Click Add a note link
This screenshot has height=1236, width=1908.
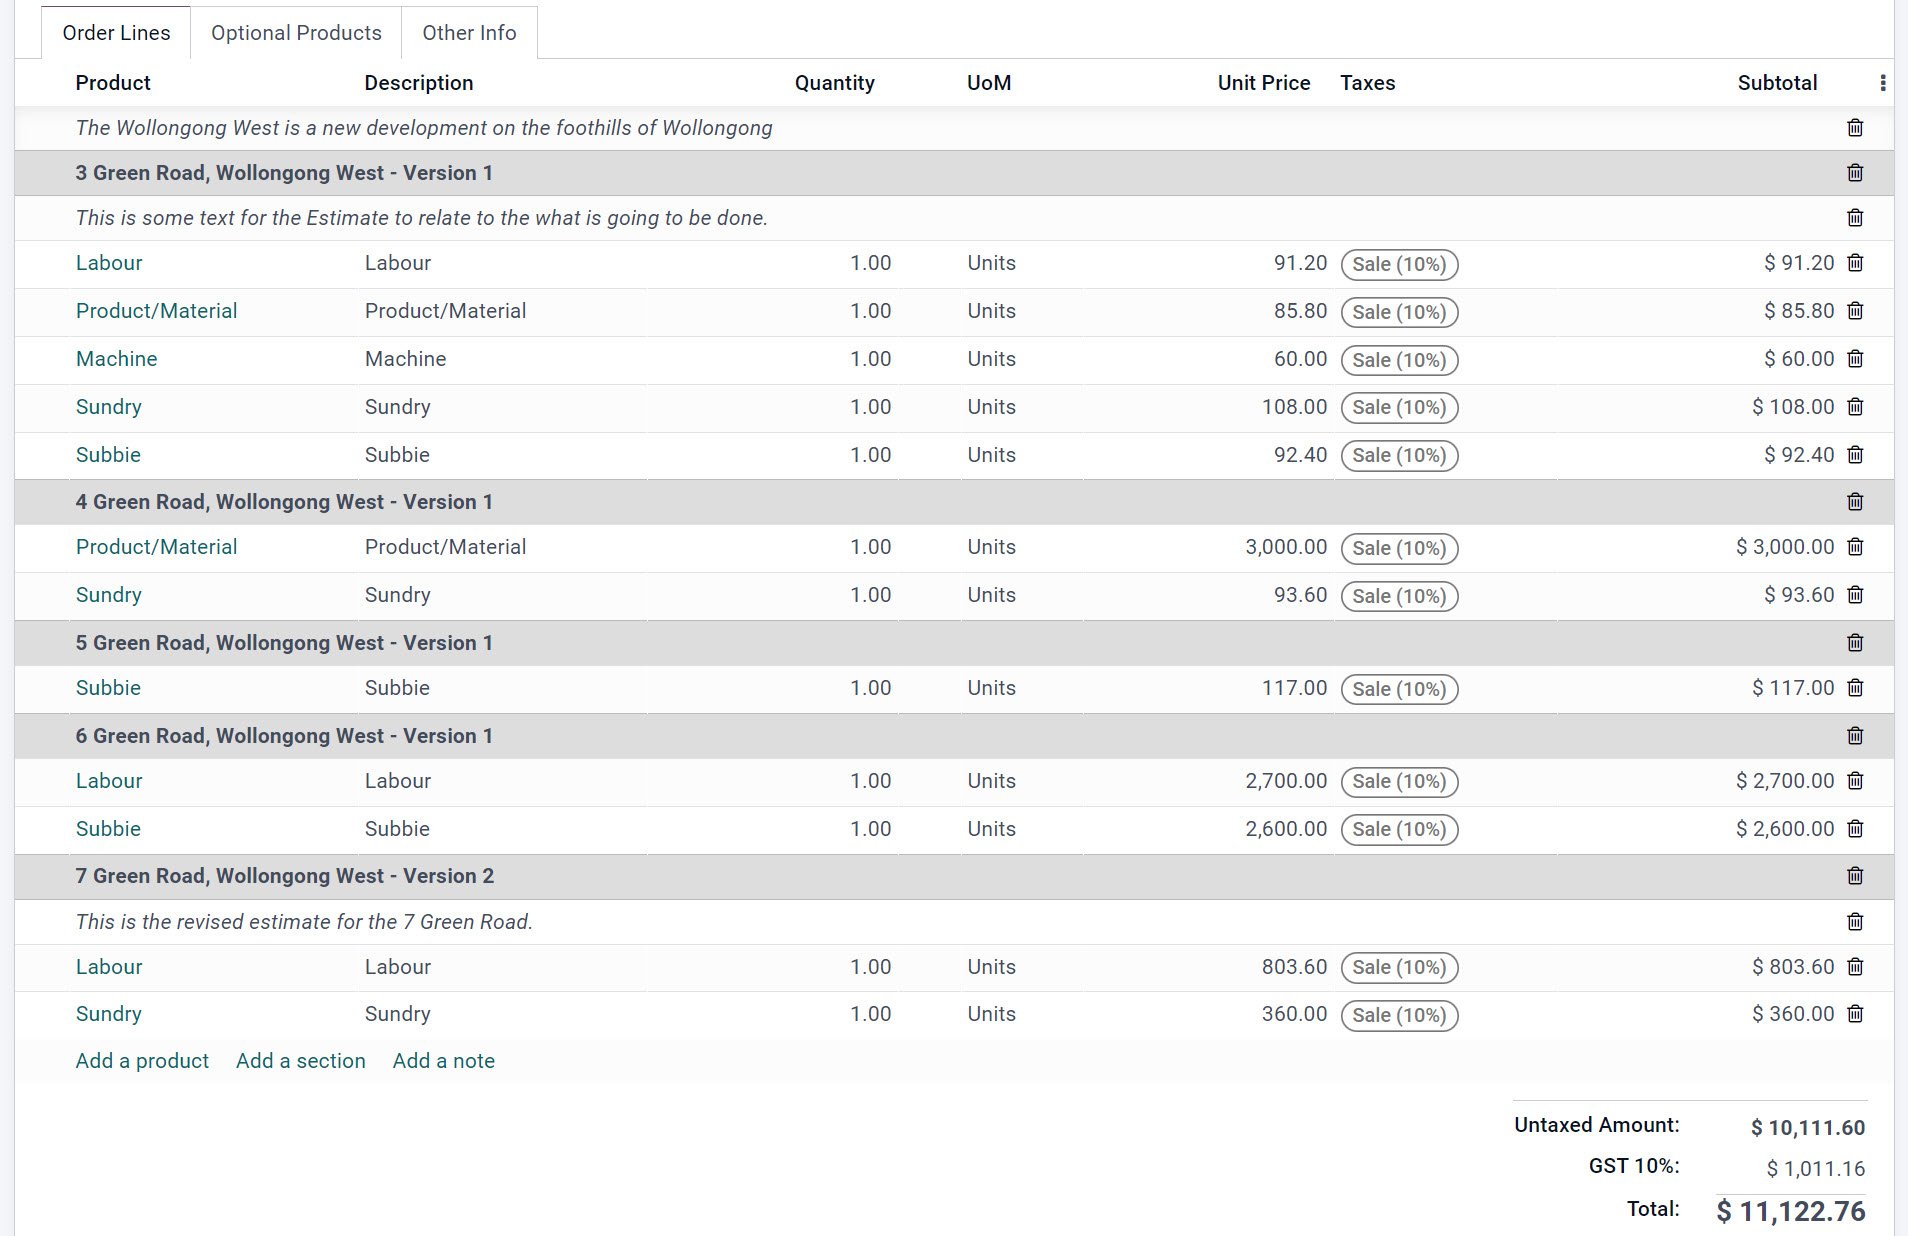pyautogui.click(x=444, y=1061)
